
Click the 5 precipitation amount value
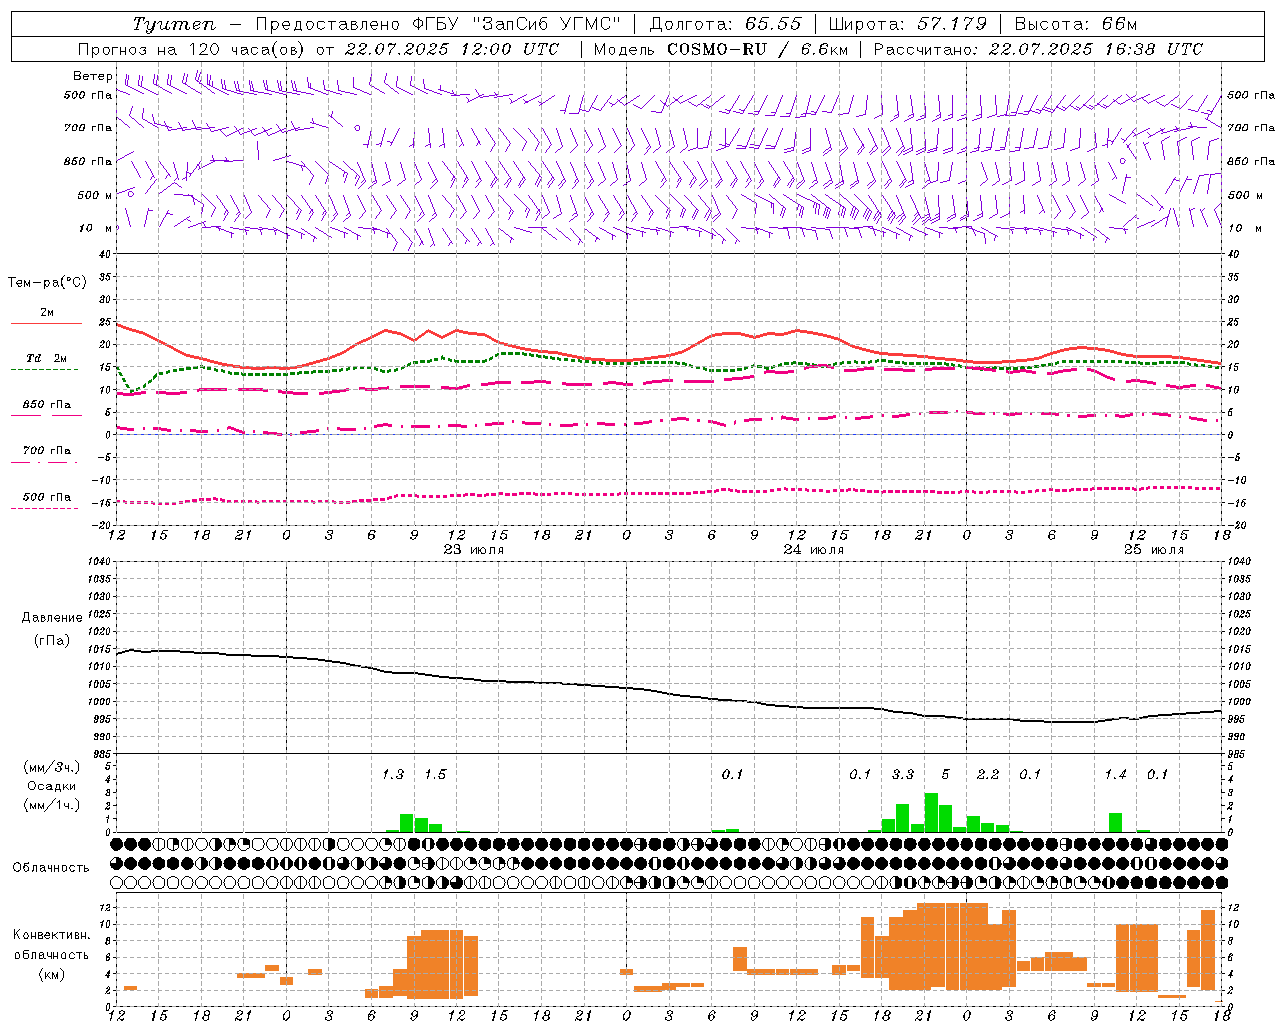pyautogui.click(x=945, y=775)
